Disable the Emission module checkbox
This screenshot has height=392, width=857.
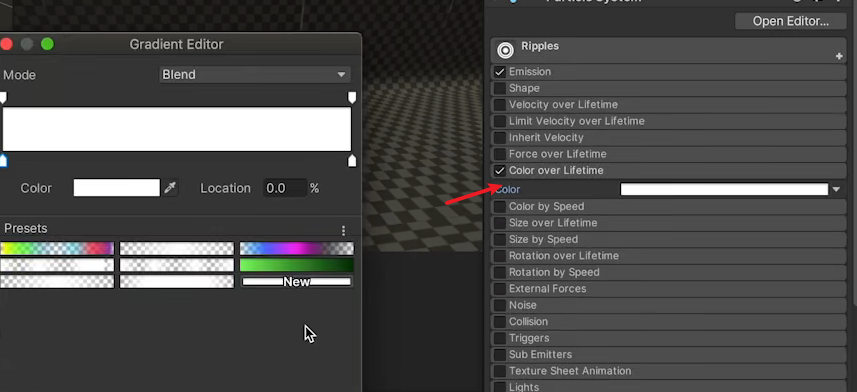point(500,72)
